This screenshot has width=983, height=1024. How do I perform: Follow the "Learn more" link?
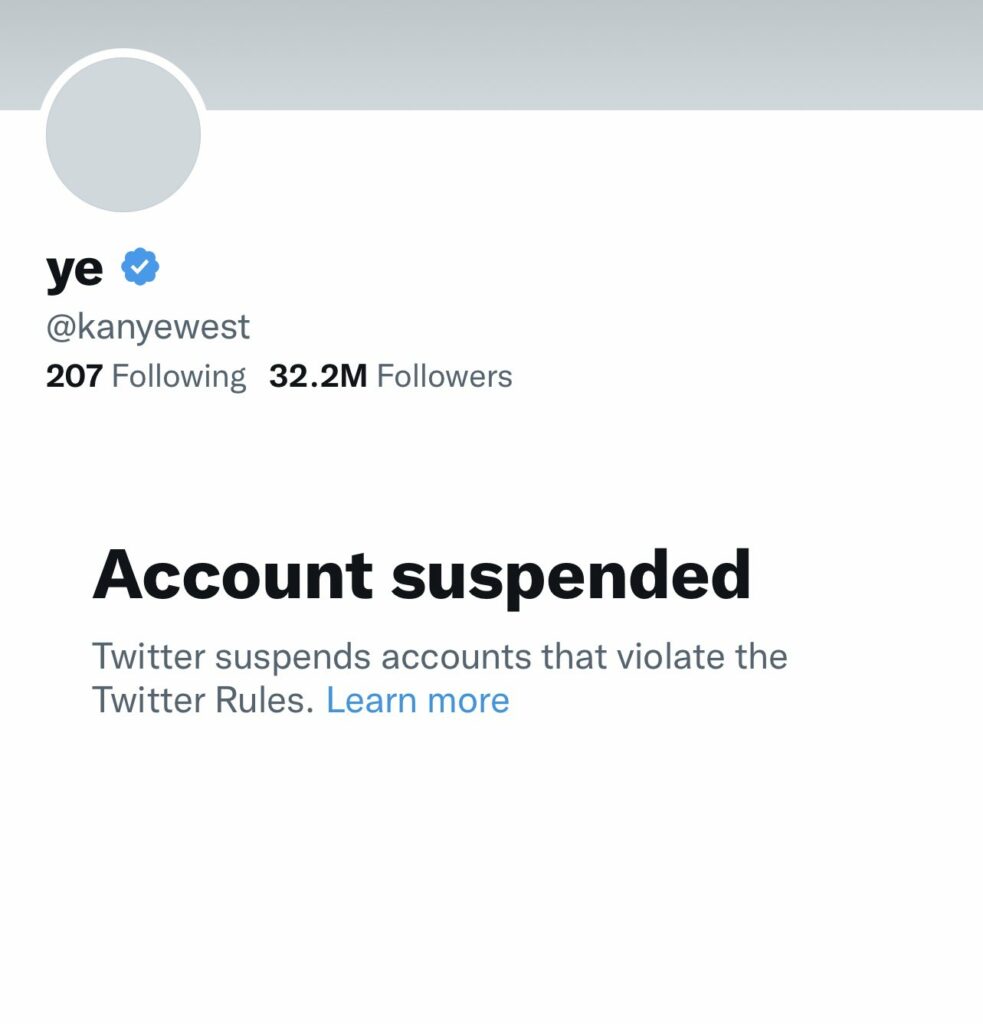417,700
